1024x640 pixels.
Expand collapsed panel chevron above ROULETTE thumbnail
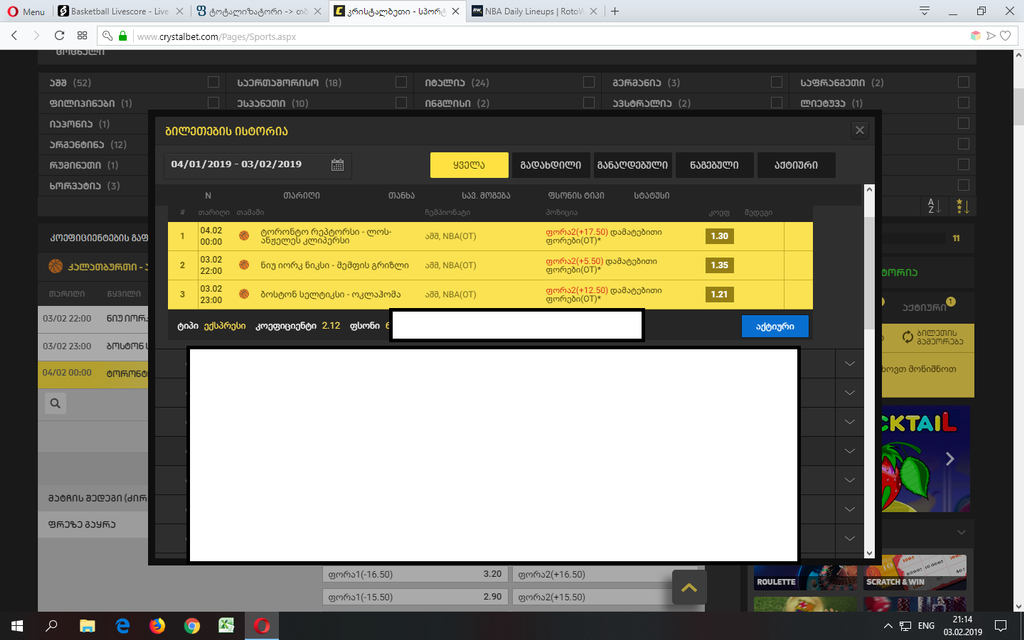[961, 532]
